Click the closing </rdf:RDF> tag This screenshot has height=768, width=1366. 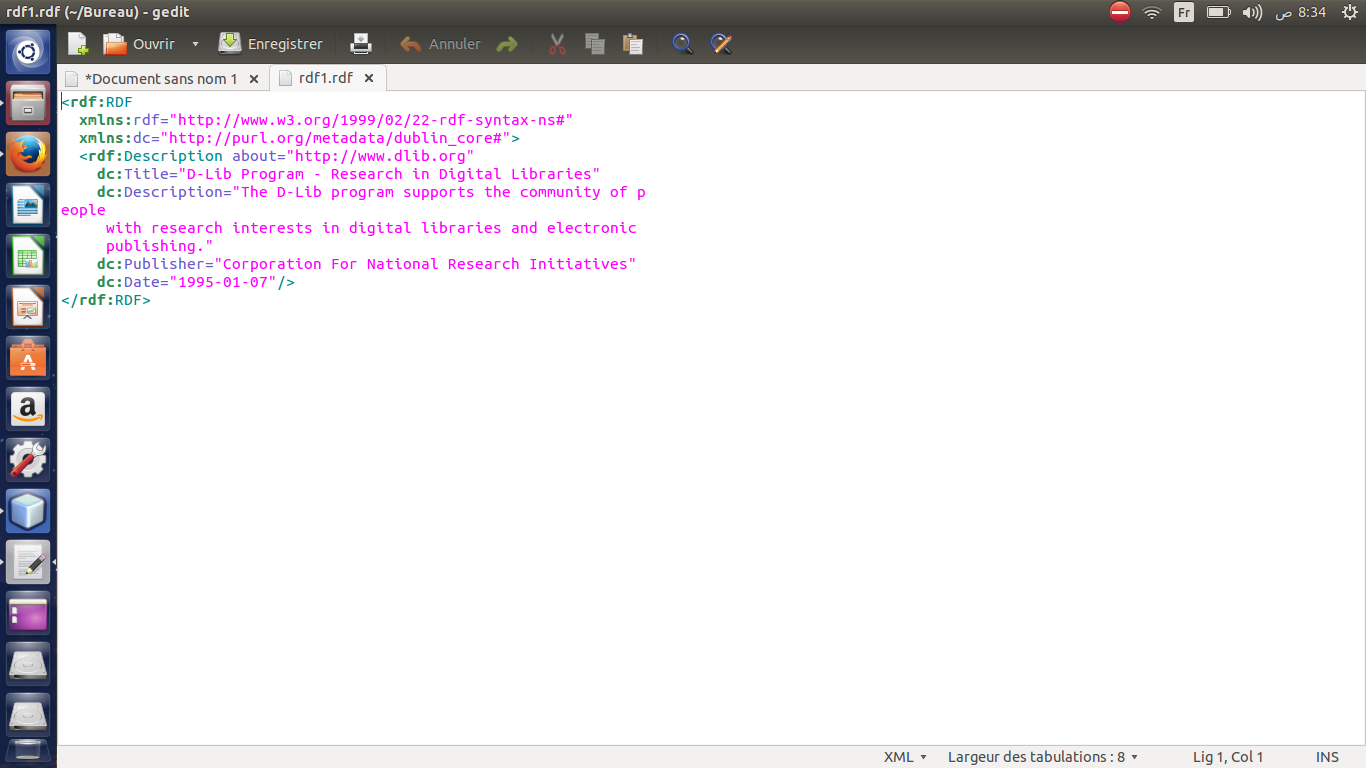click(106, 300)
